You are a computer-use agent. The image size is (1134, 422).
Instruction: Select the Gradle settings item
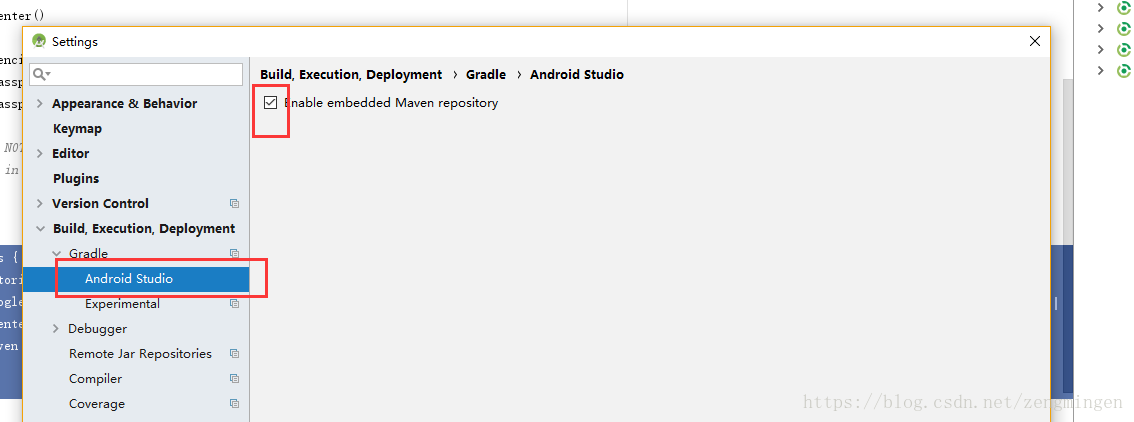[88, 254]
